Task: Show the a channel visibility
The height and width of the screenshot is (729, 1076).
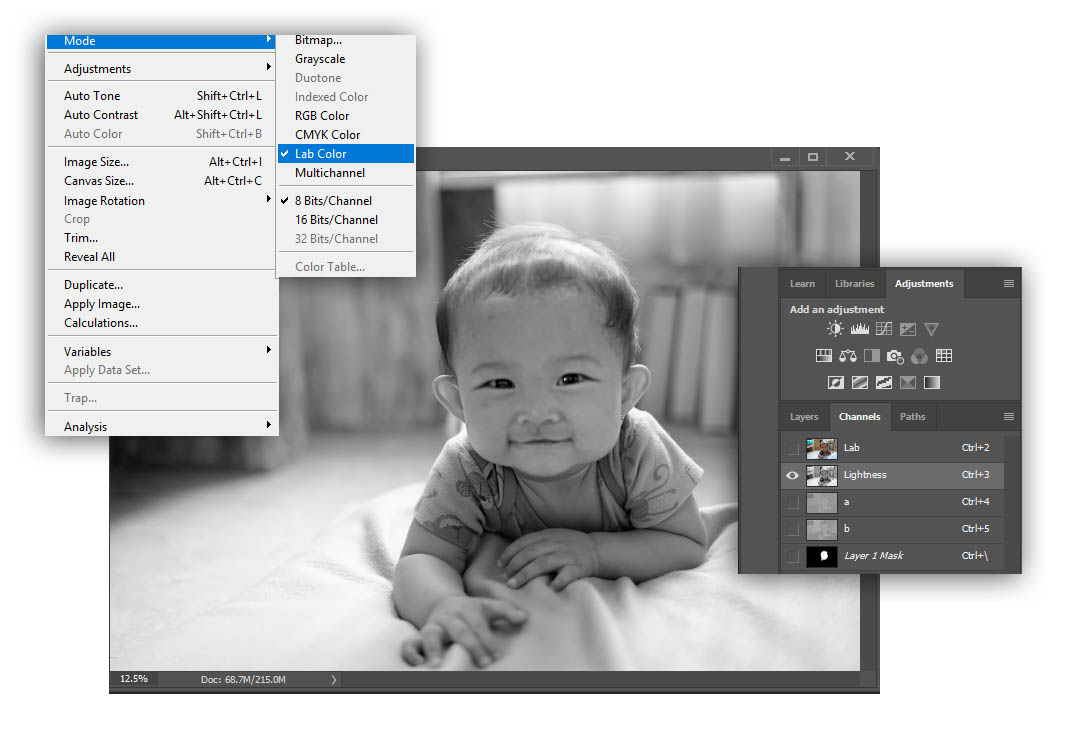Action: [793, 502]
